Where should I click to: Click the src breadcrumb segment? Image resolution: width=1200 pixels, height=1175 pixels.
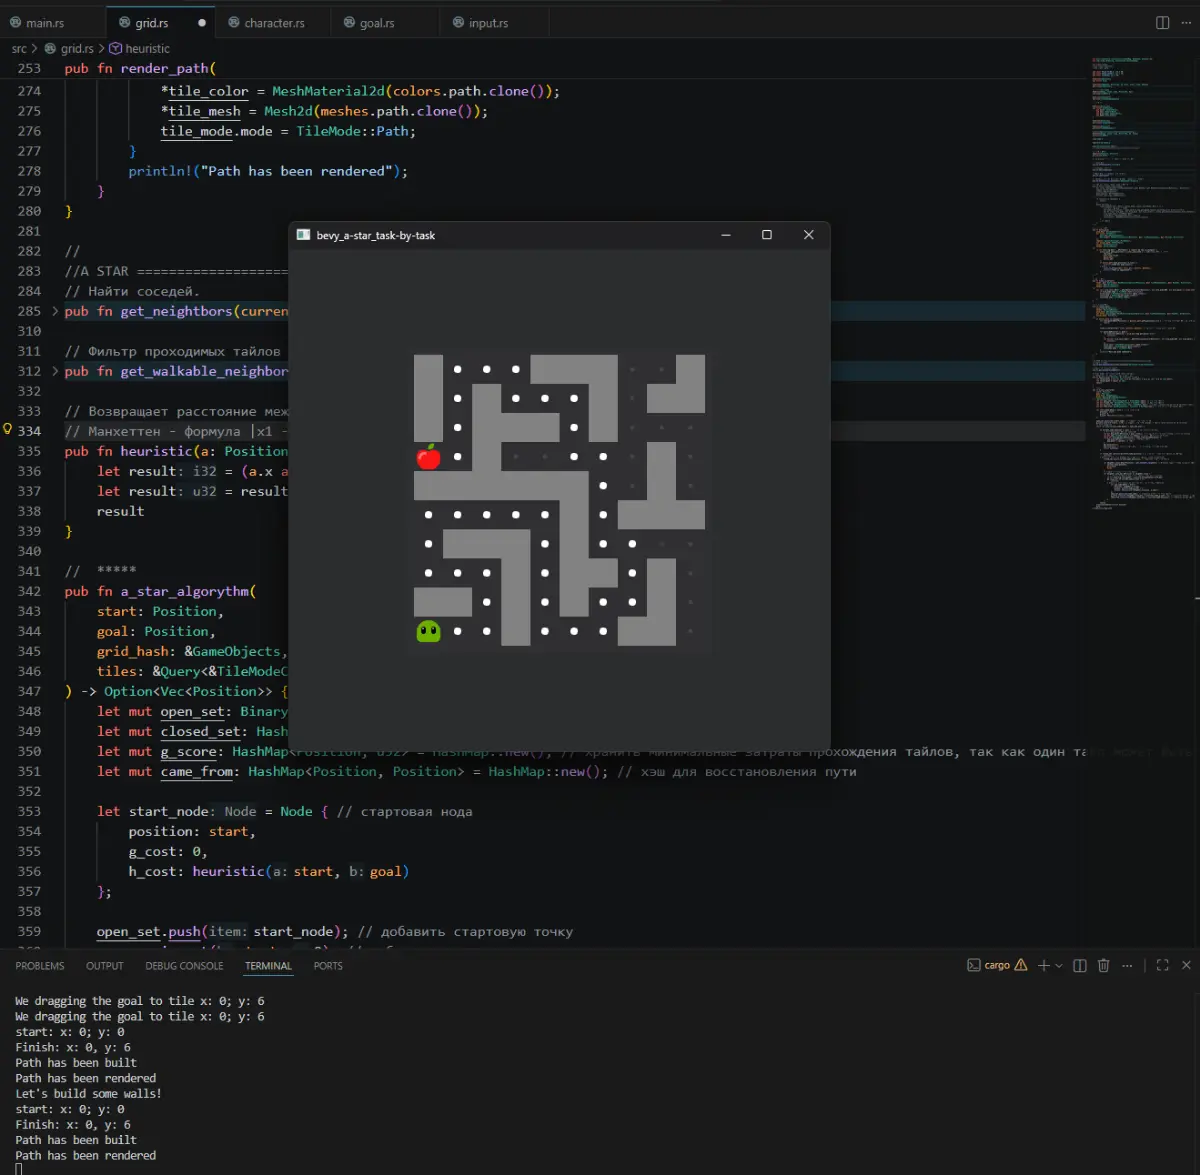19,48
